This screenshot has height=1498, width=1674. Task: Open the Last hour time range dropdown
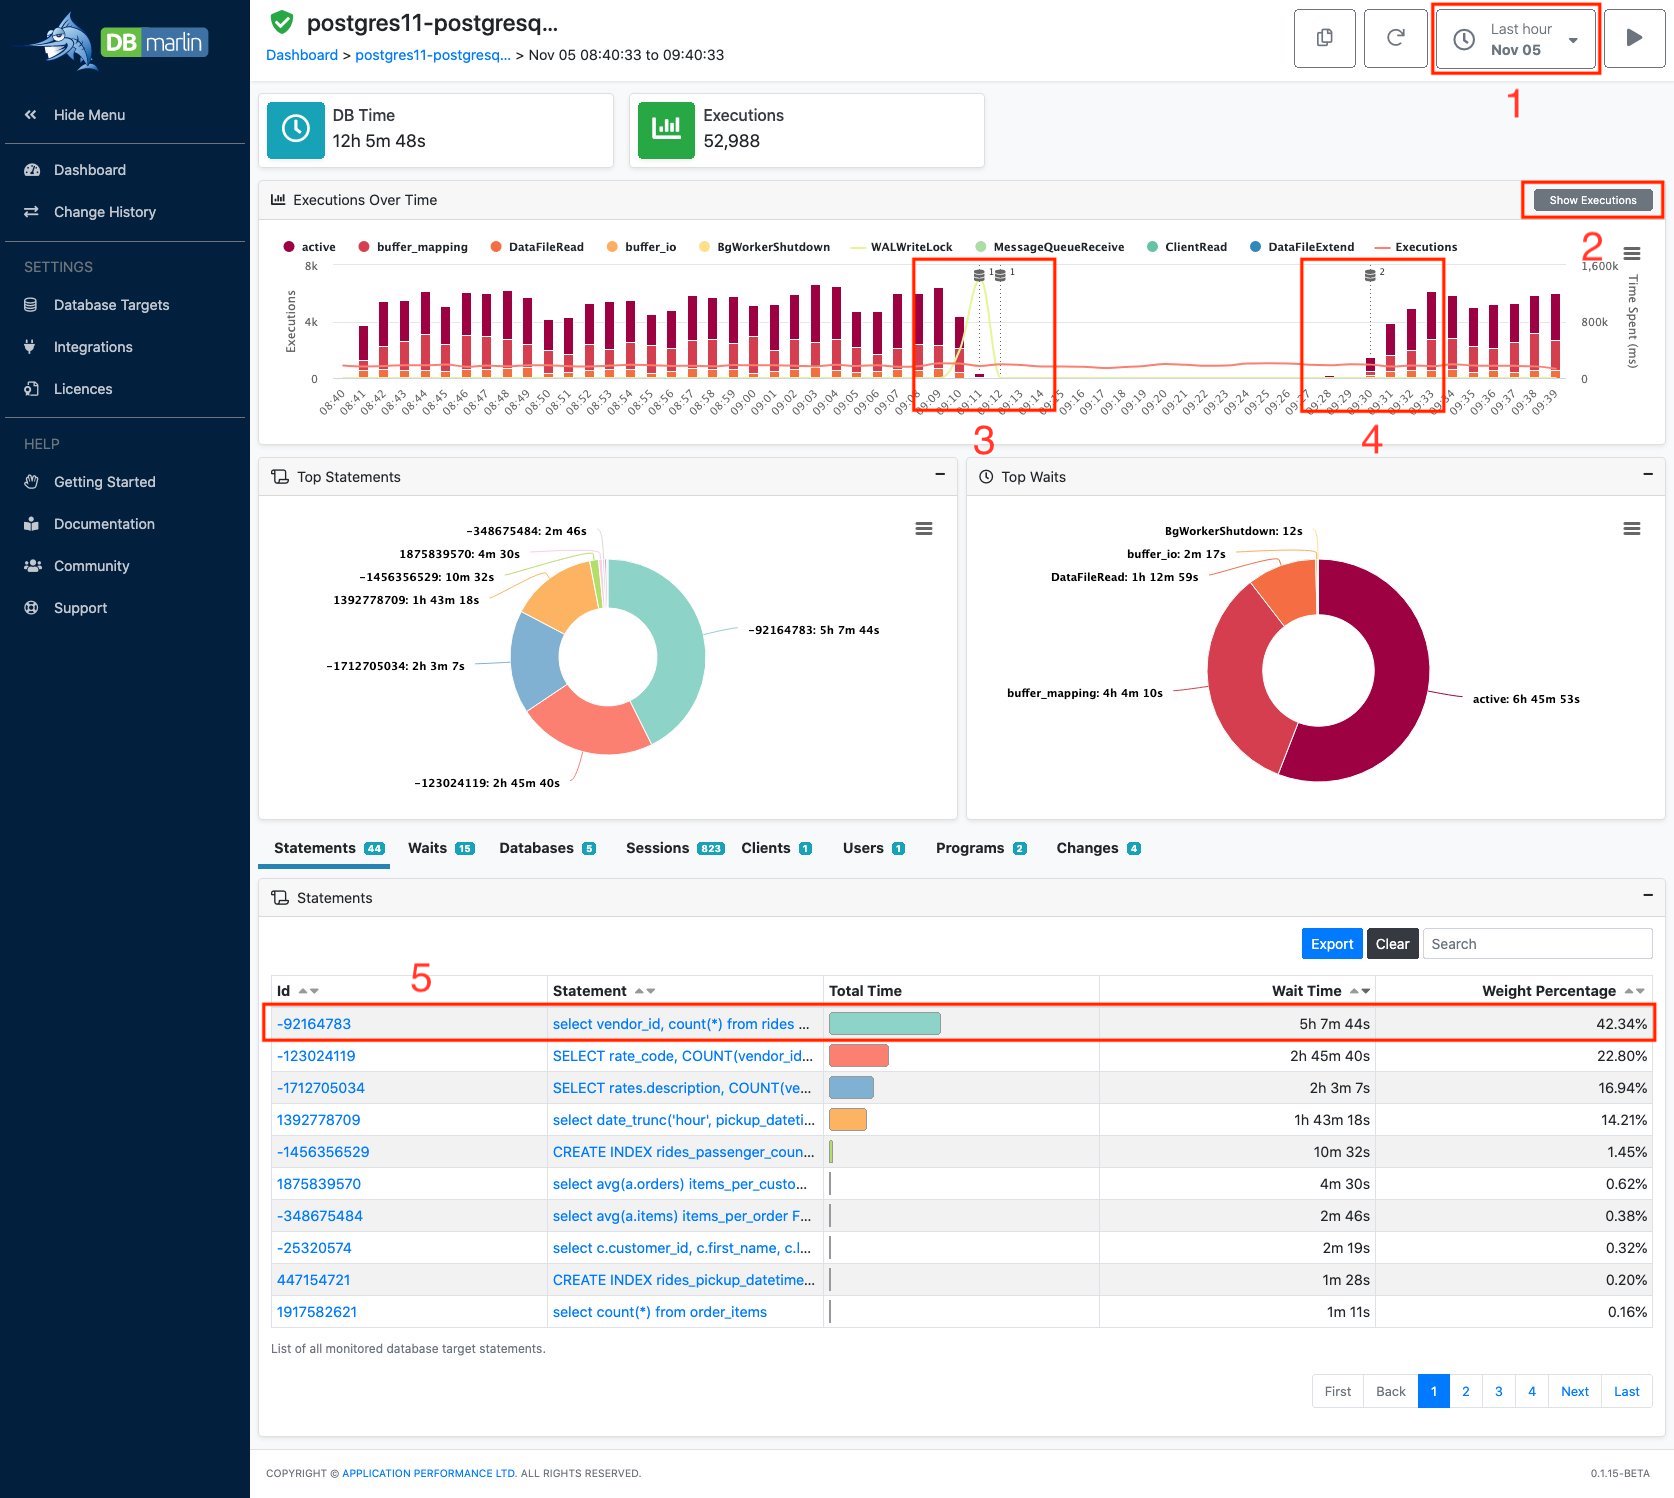point(1516,39)
